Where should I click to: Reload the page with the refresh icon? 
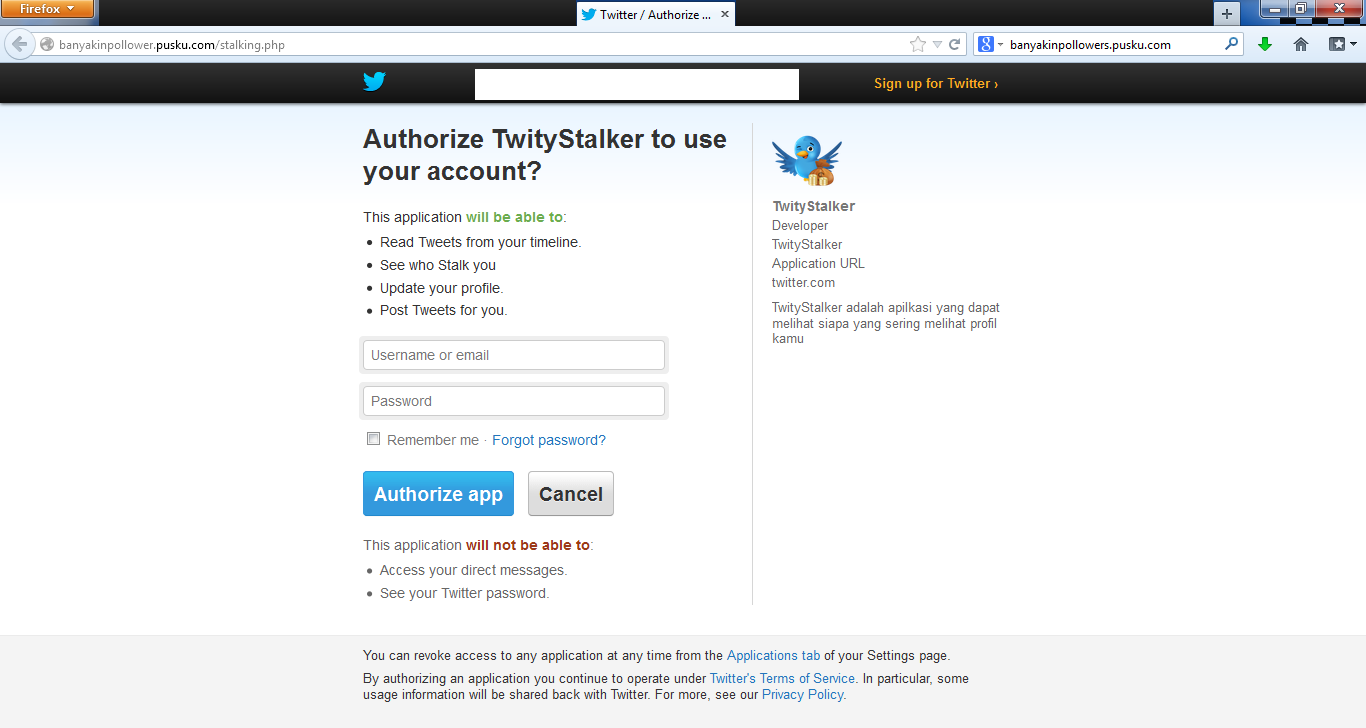(x=955, y=44)
